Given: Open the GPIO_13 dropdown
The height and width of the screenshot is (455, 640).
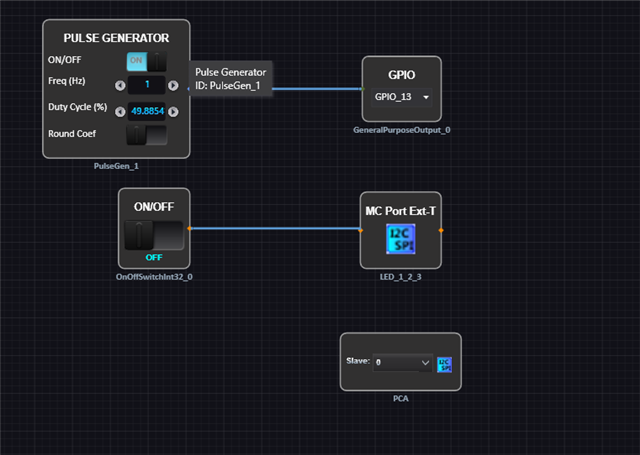Looking at the screenshot, I should coord(402,97).
